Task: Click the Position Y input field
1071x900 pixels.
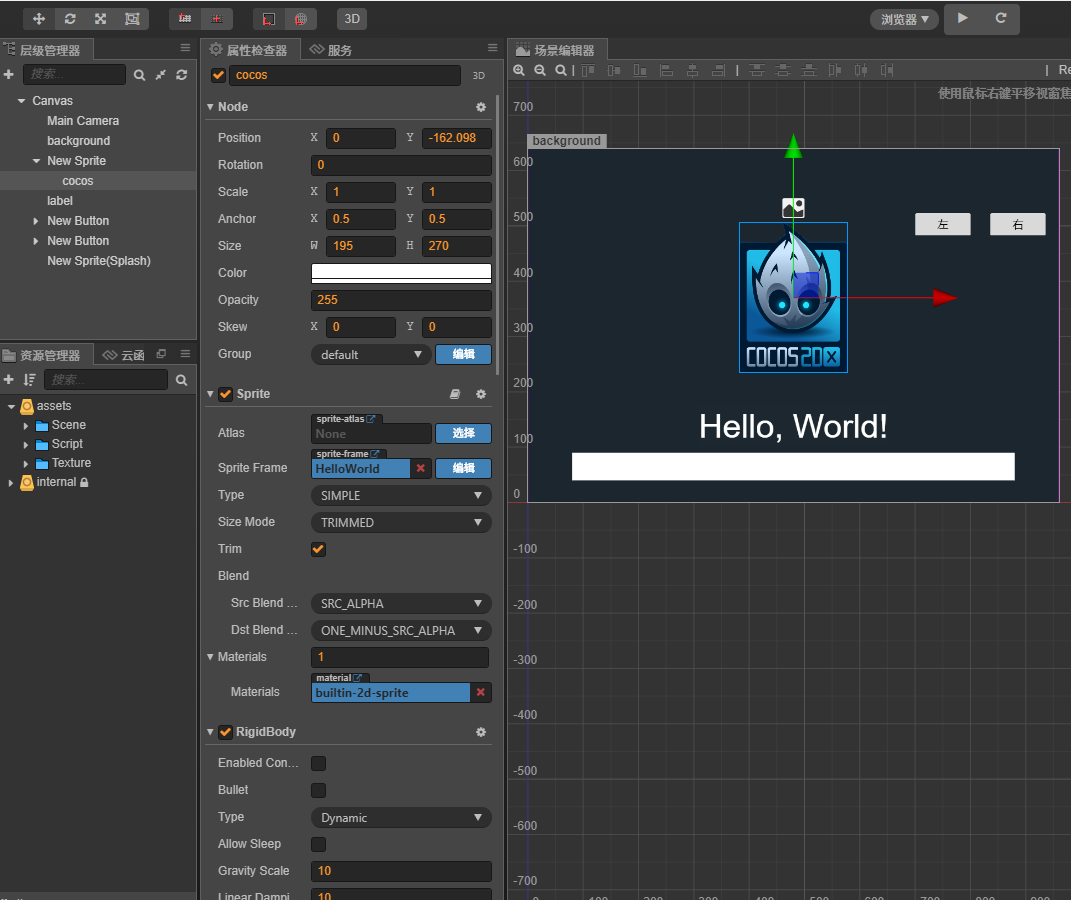Action: pyautogui.click(x=456, y=138)
